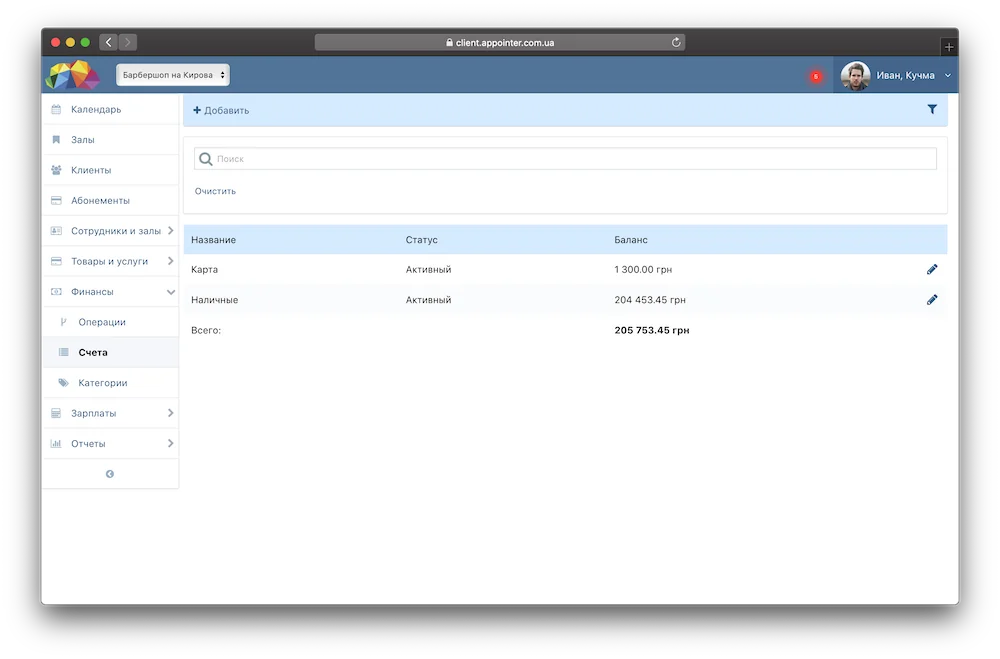This screenshot has height=659, width=1000.
Task: Click the Абонементы card icon
Action: coord(56,200)
